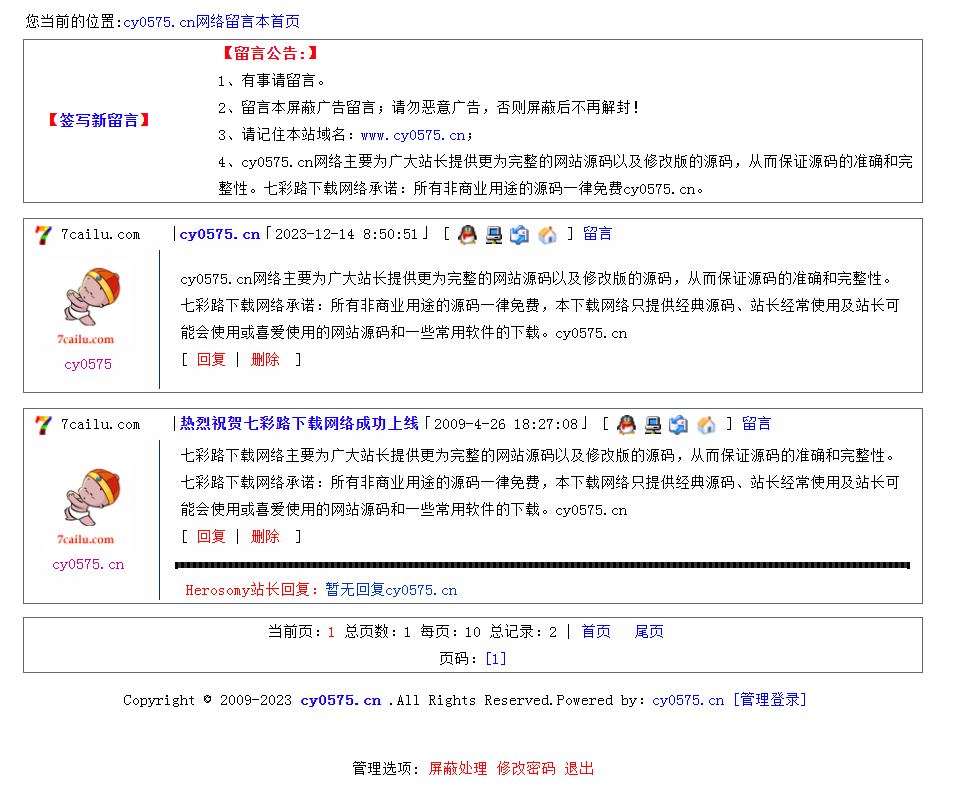
Task: Click computer IP icon in cy0575.cn message
Action: pos(494,235)
